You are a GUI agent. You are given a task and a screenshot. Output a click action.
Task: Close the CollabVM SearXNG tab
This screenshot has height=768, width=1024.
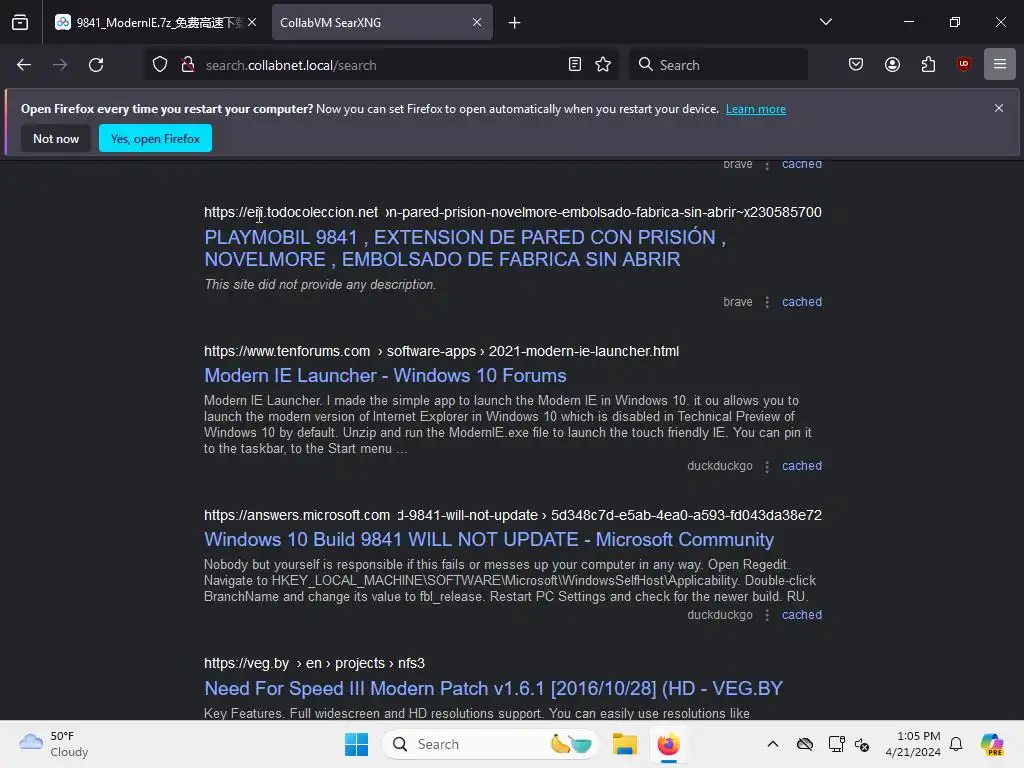point(477,22)
